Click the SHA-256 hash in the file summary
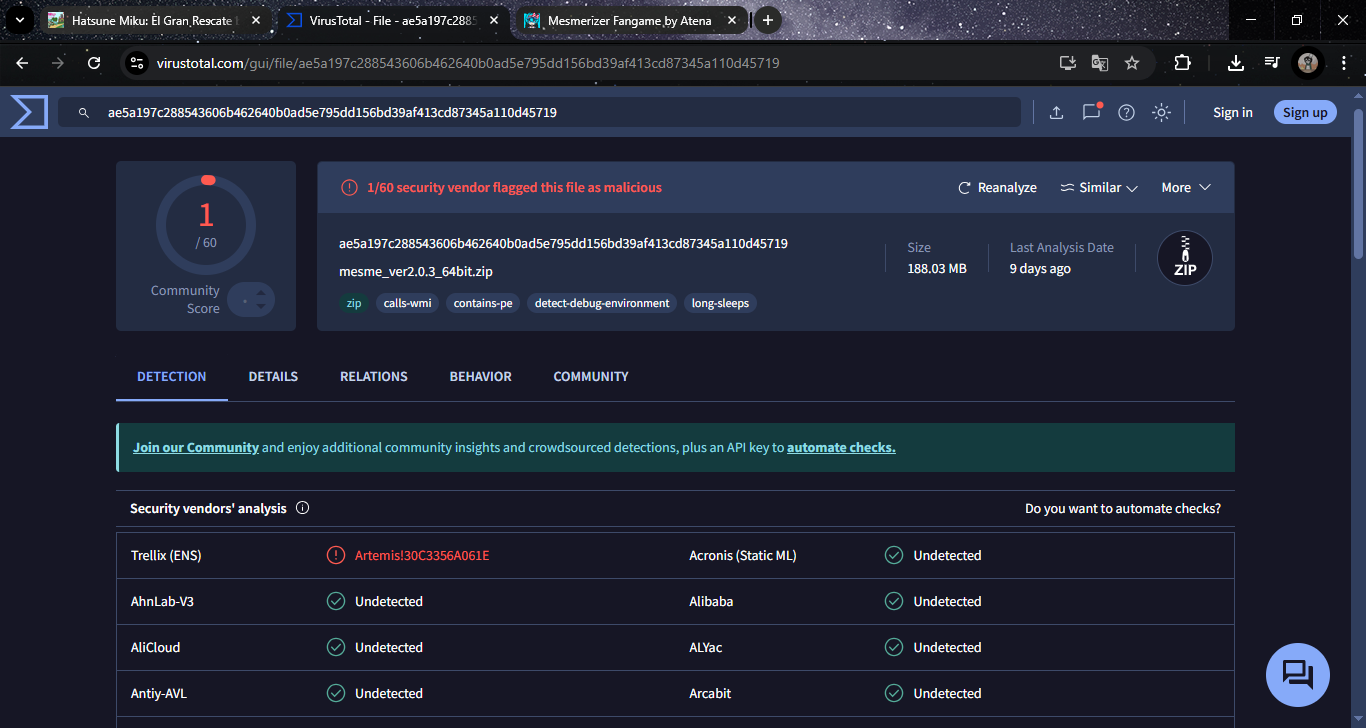 tap(564, 243)
